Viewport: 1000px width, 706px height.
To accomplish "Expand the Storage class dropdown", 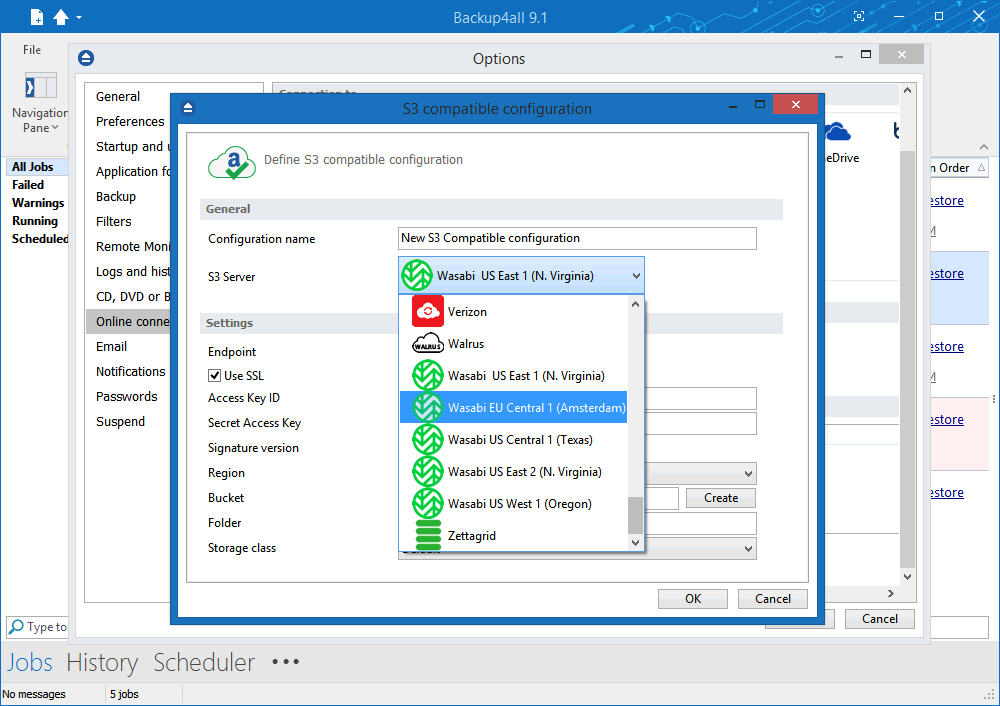I will pos(748,548).
